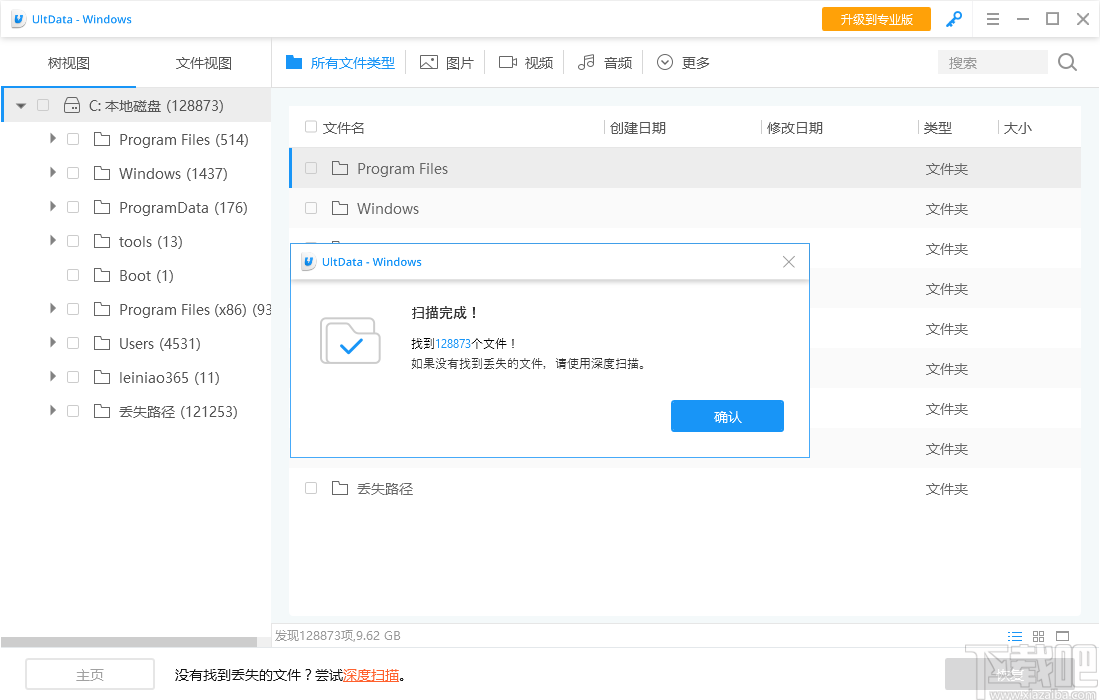The height and width of the screenshot is (700, 1100).
Task: Open the hamburger menu icon
Action: (x=993, y=19)
